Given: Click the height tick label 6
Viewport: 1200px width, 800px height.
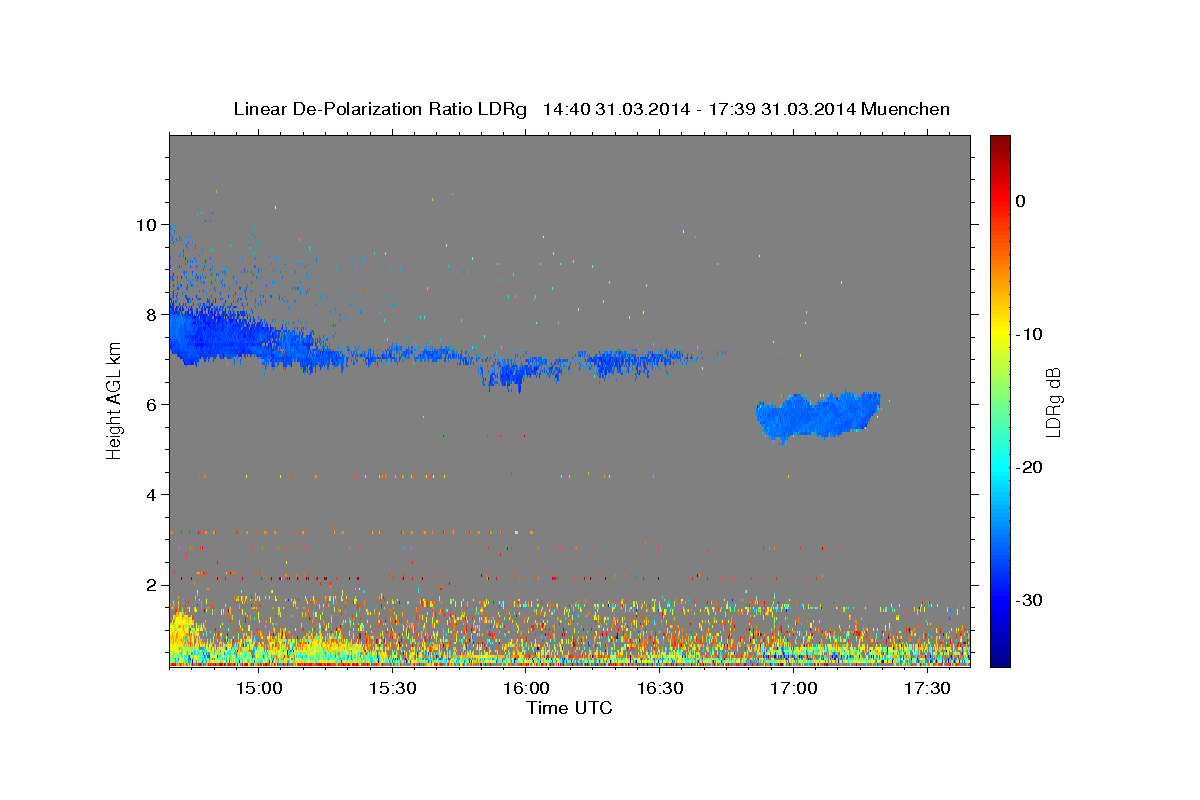Looking at the screenshot, I should (x=152, y=404).
